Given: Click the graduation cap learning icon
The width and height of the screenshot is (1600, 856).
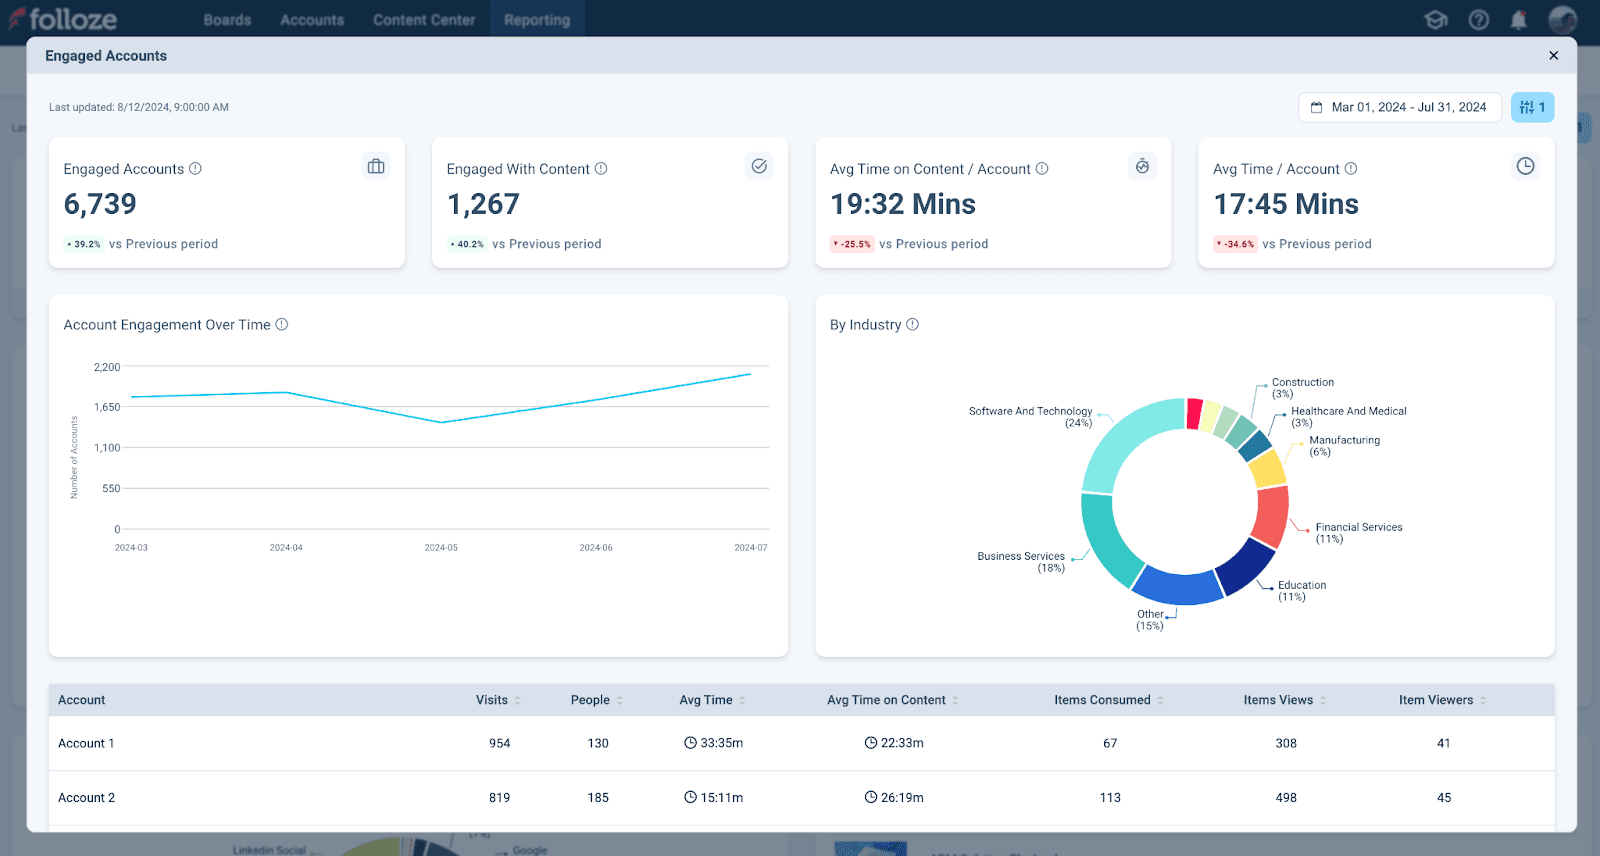Looking at the screenshot, I should (x=1436, y=20).
